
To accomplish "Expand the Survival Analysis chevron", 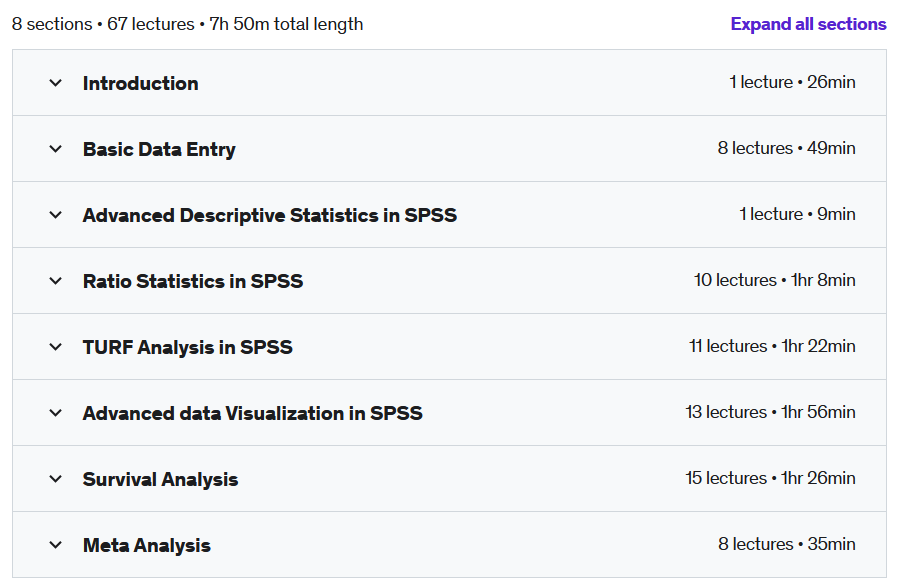I will (x=56, y=479).
